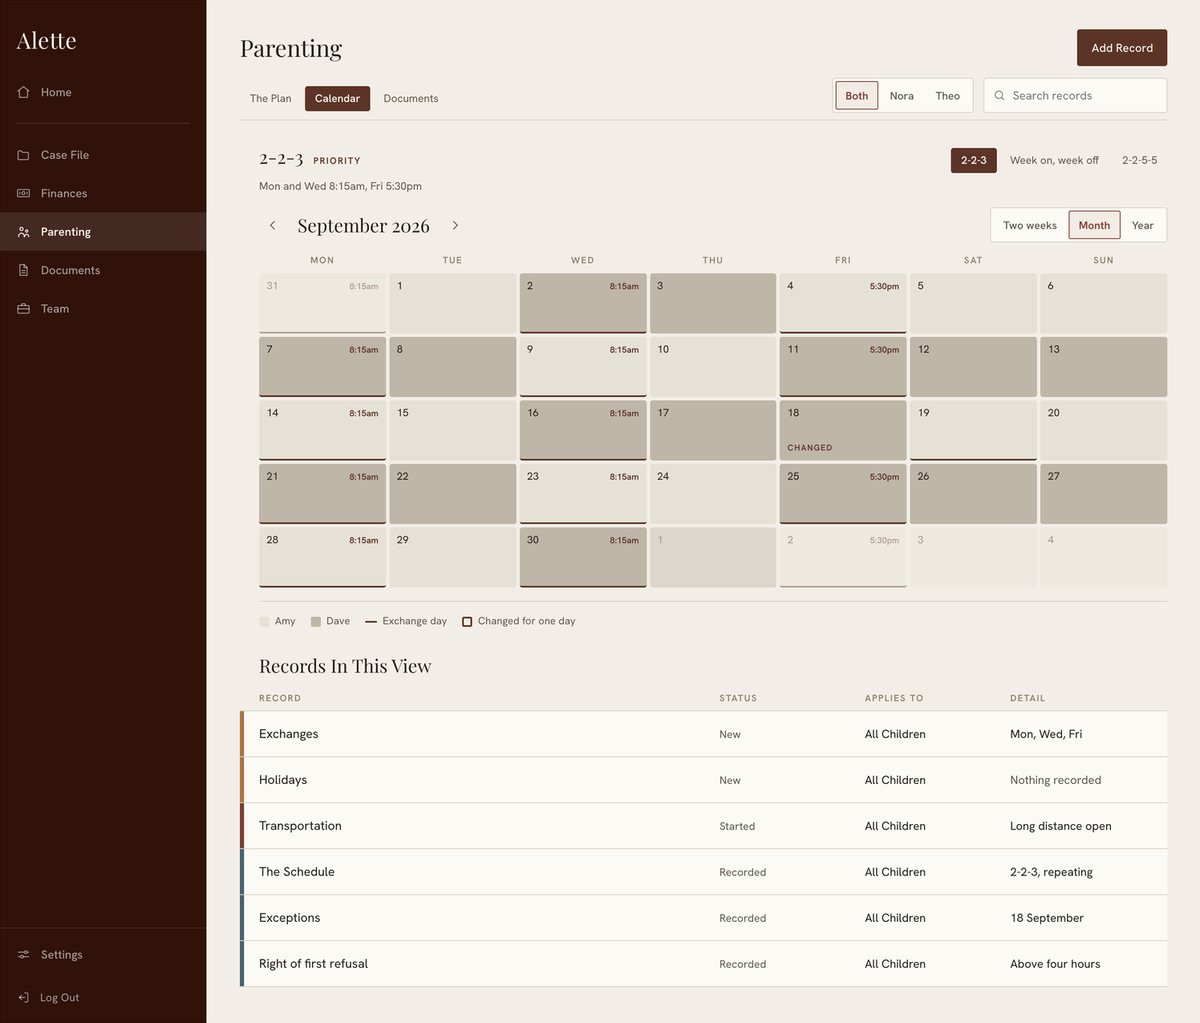Choose the 2-2-5-5 schedule pattern
The width and height of the screenshot is (1200, 1023).
pos(1139,160)
